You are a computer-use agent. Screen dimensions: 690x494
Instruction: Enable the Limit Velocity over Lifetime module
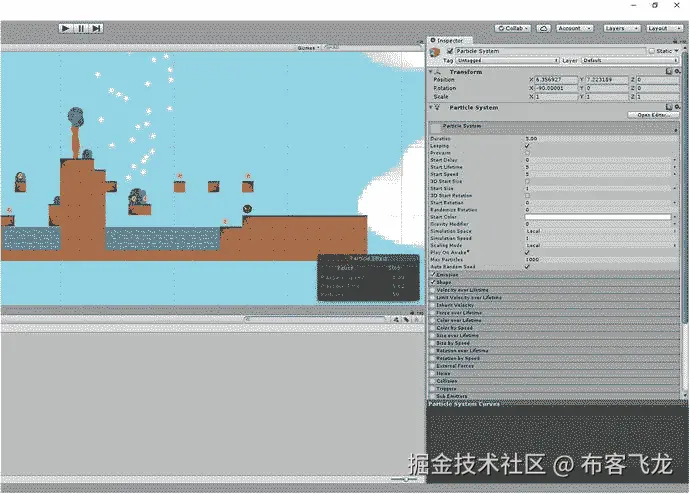tap(433, 297)
